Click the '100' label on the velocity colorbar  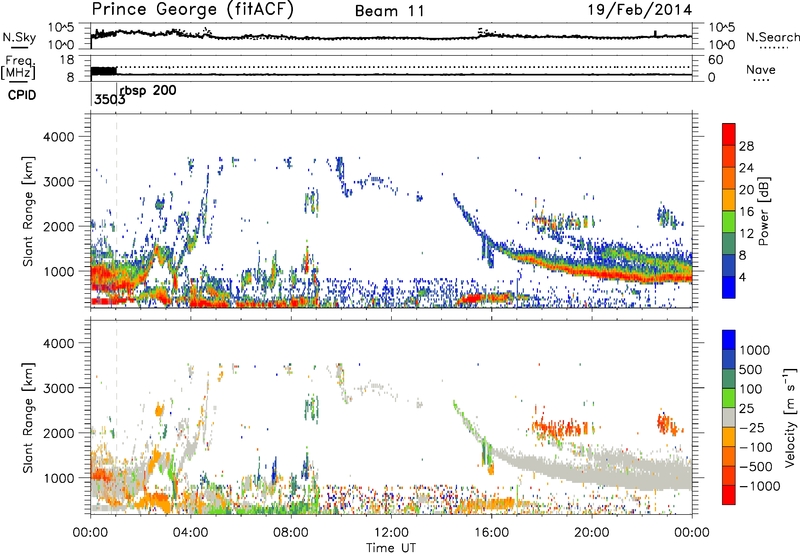pyautogui.click(x=751, y=389)
